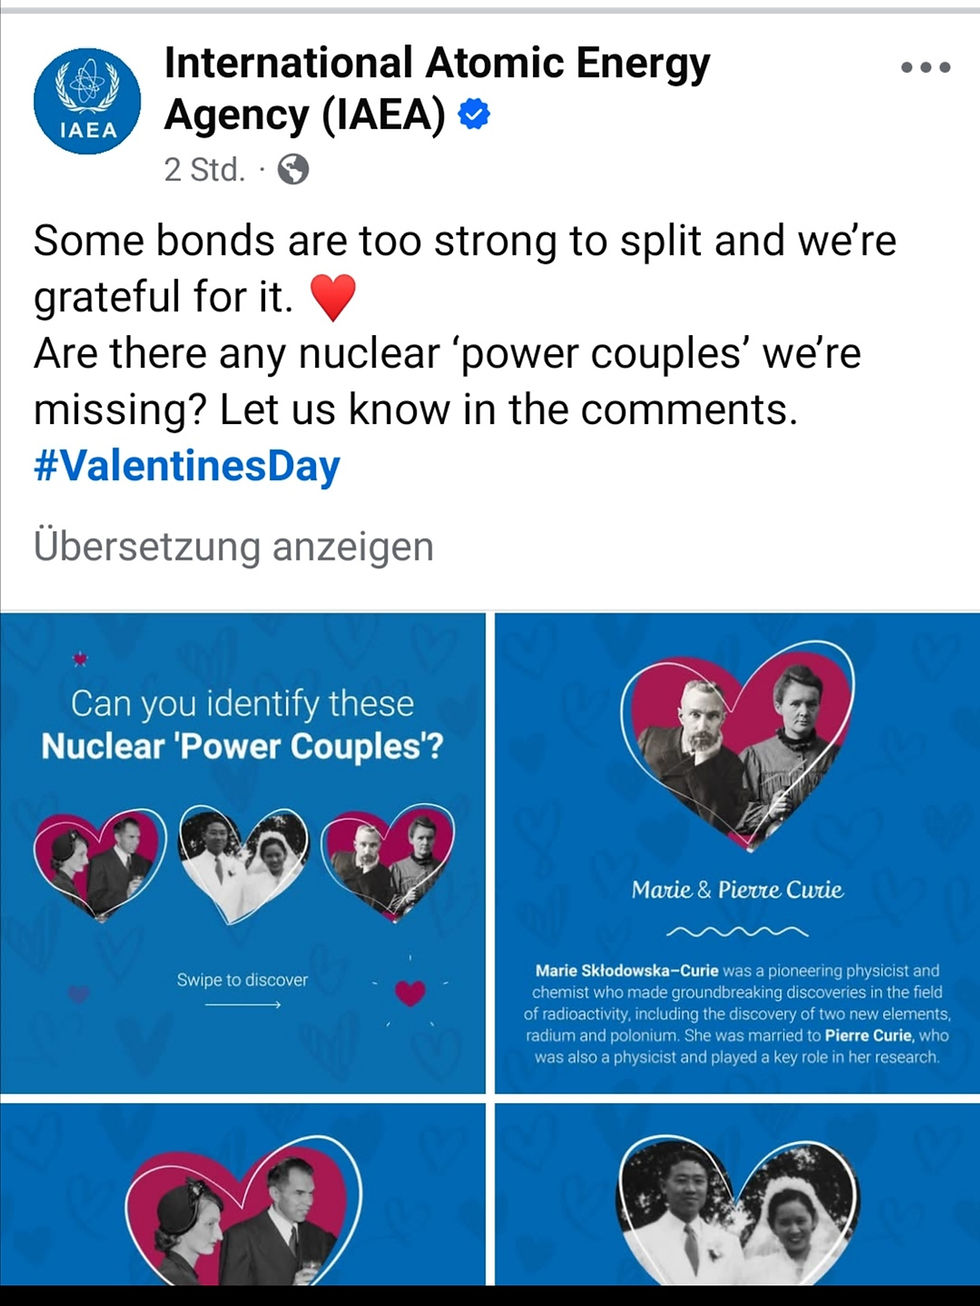980x1306 pixels.
Task: Open the #ValentinesDay hashtag page
Action: click(186, 464)
